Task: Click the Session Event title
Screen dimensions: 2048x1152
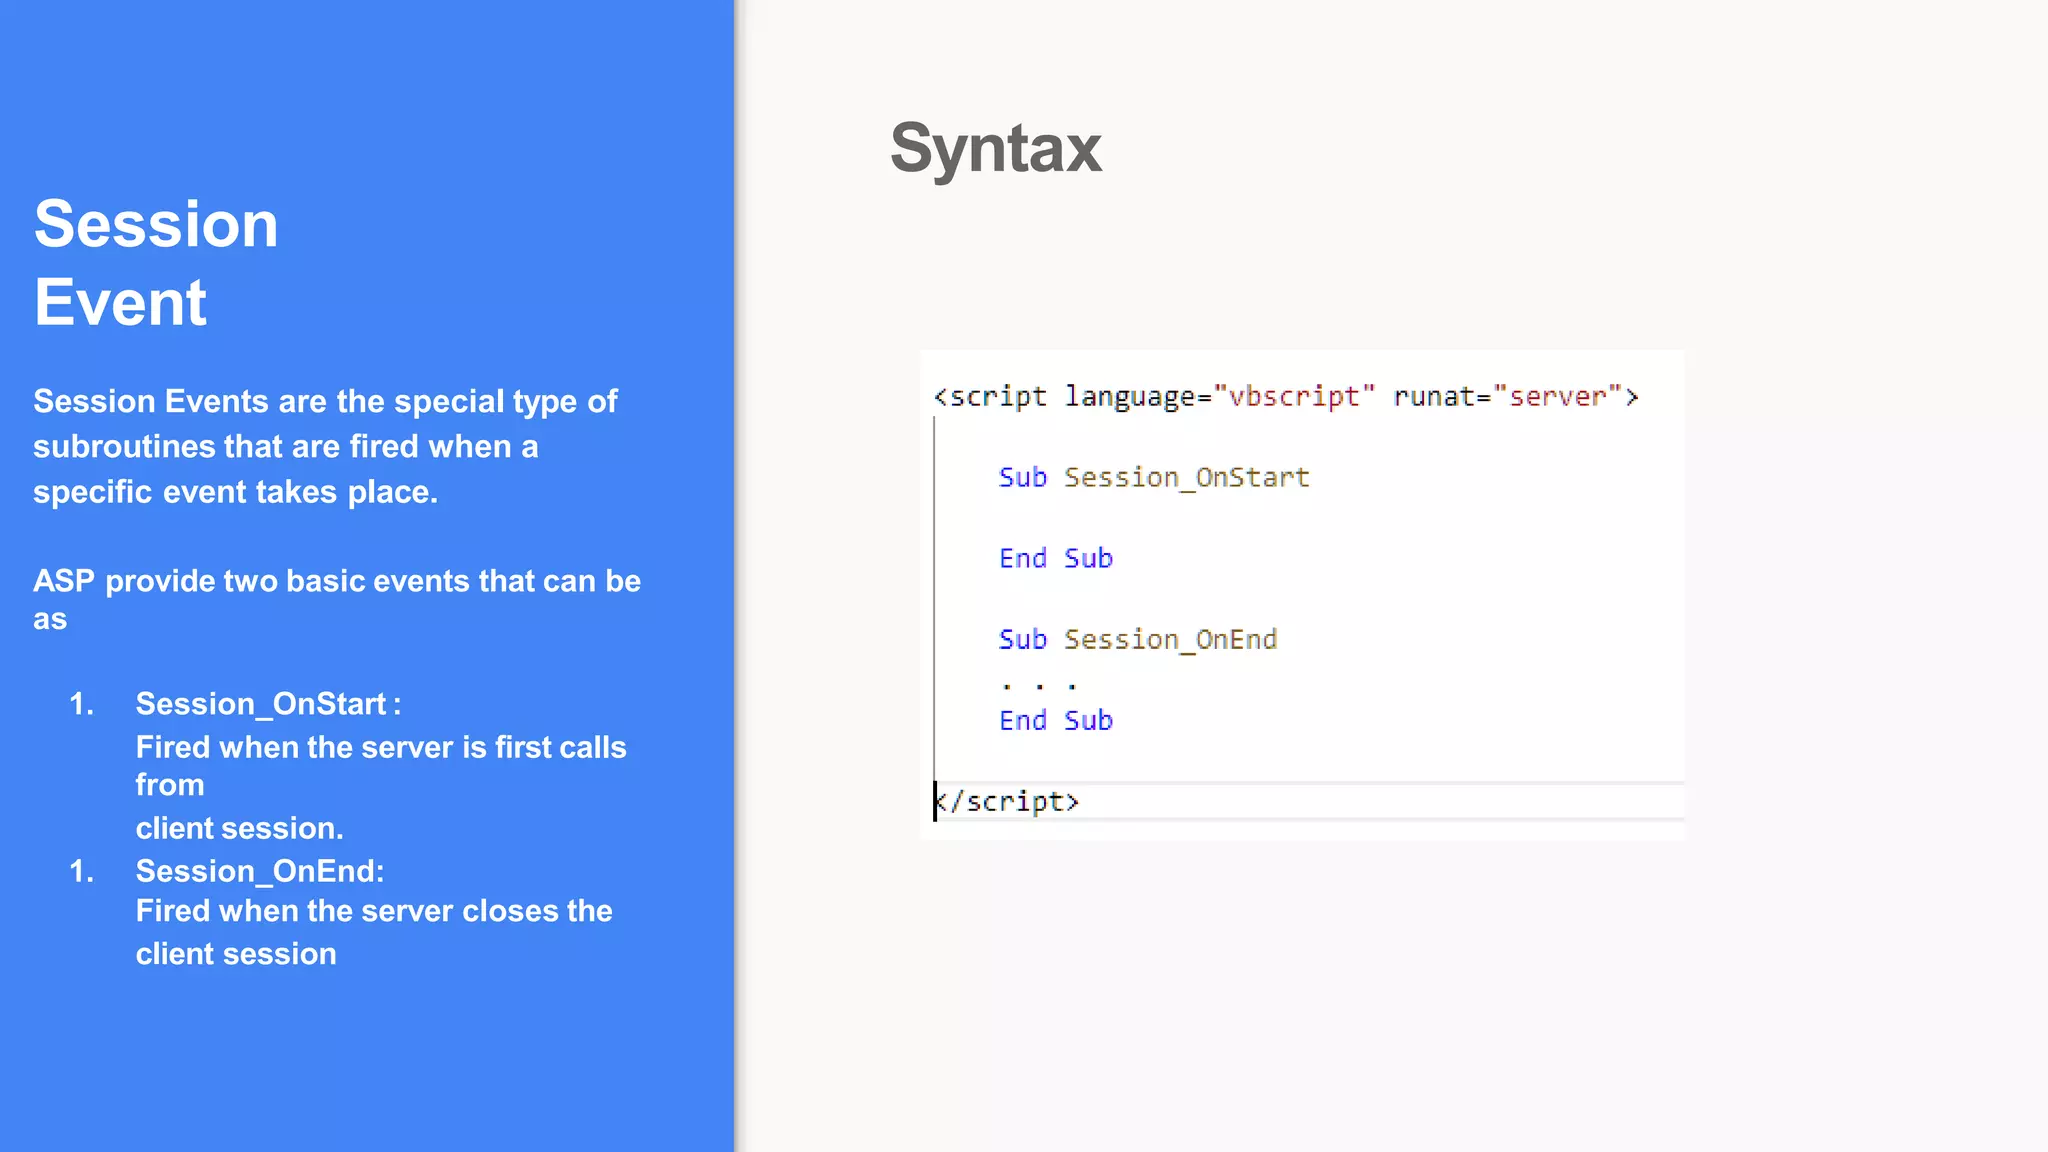Action: tap(156, 262)
